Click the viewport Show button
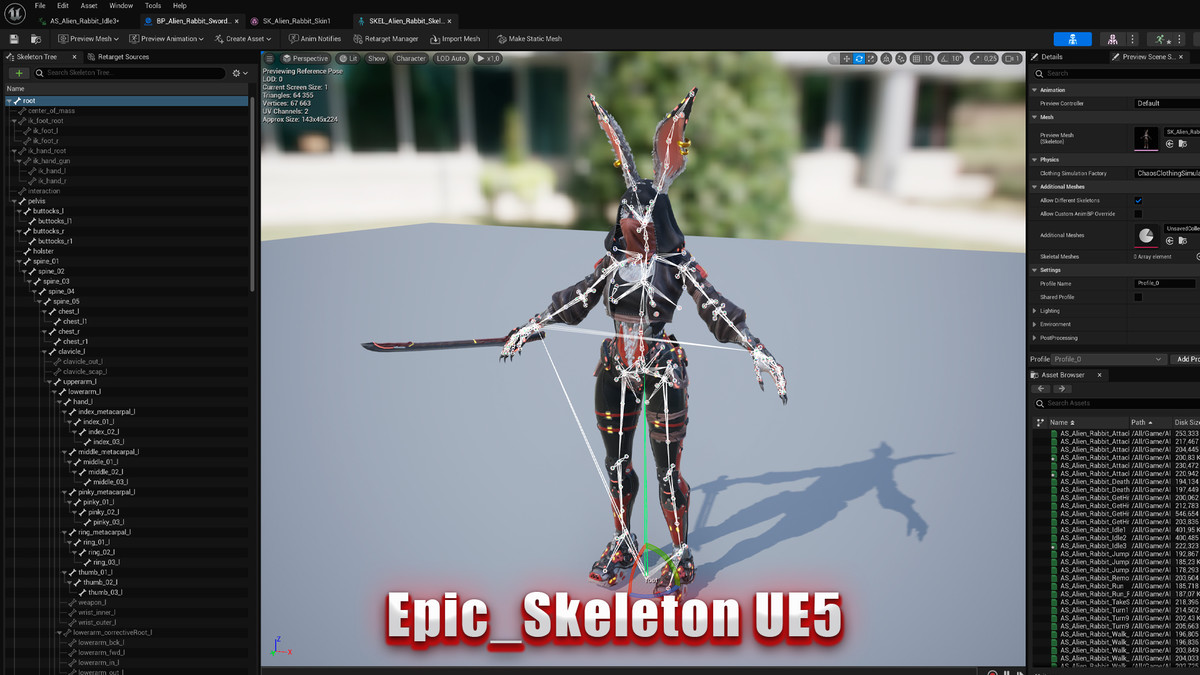This screenshot has width=1200, height=675. point(376,59)
